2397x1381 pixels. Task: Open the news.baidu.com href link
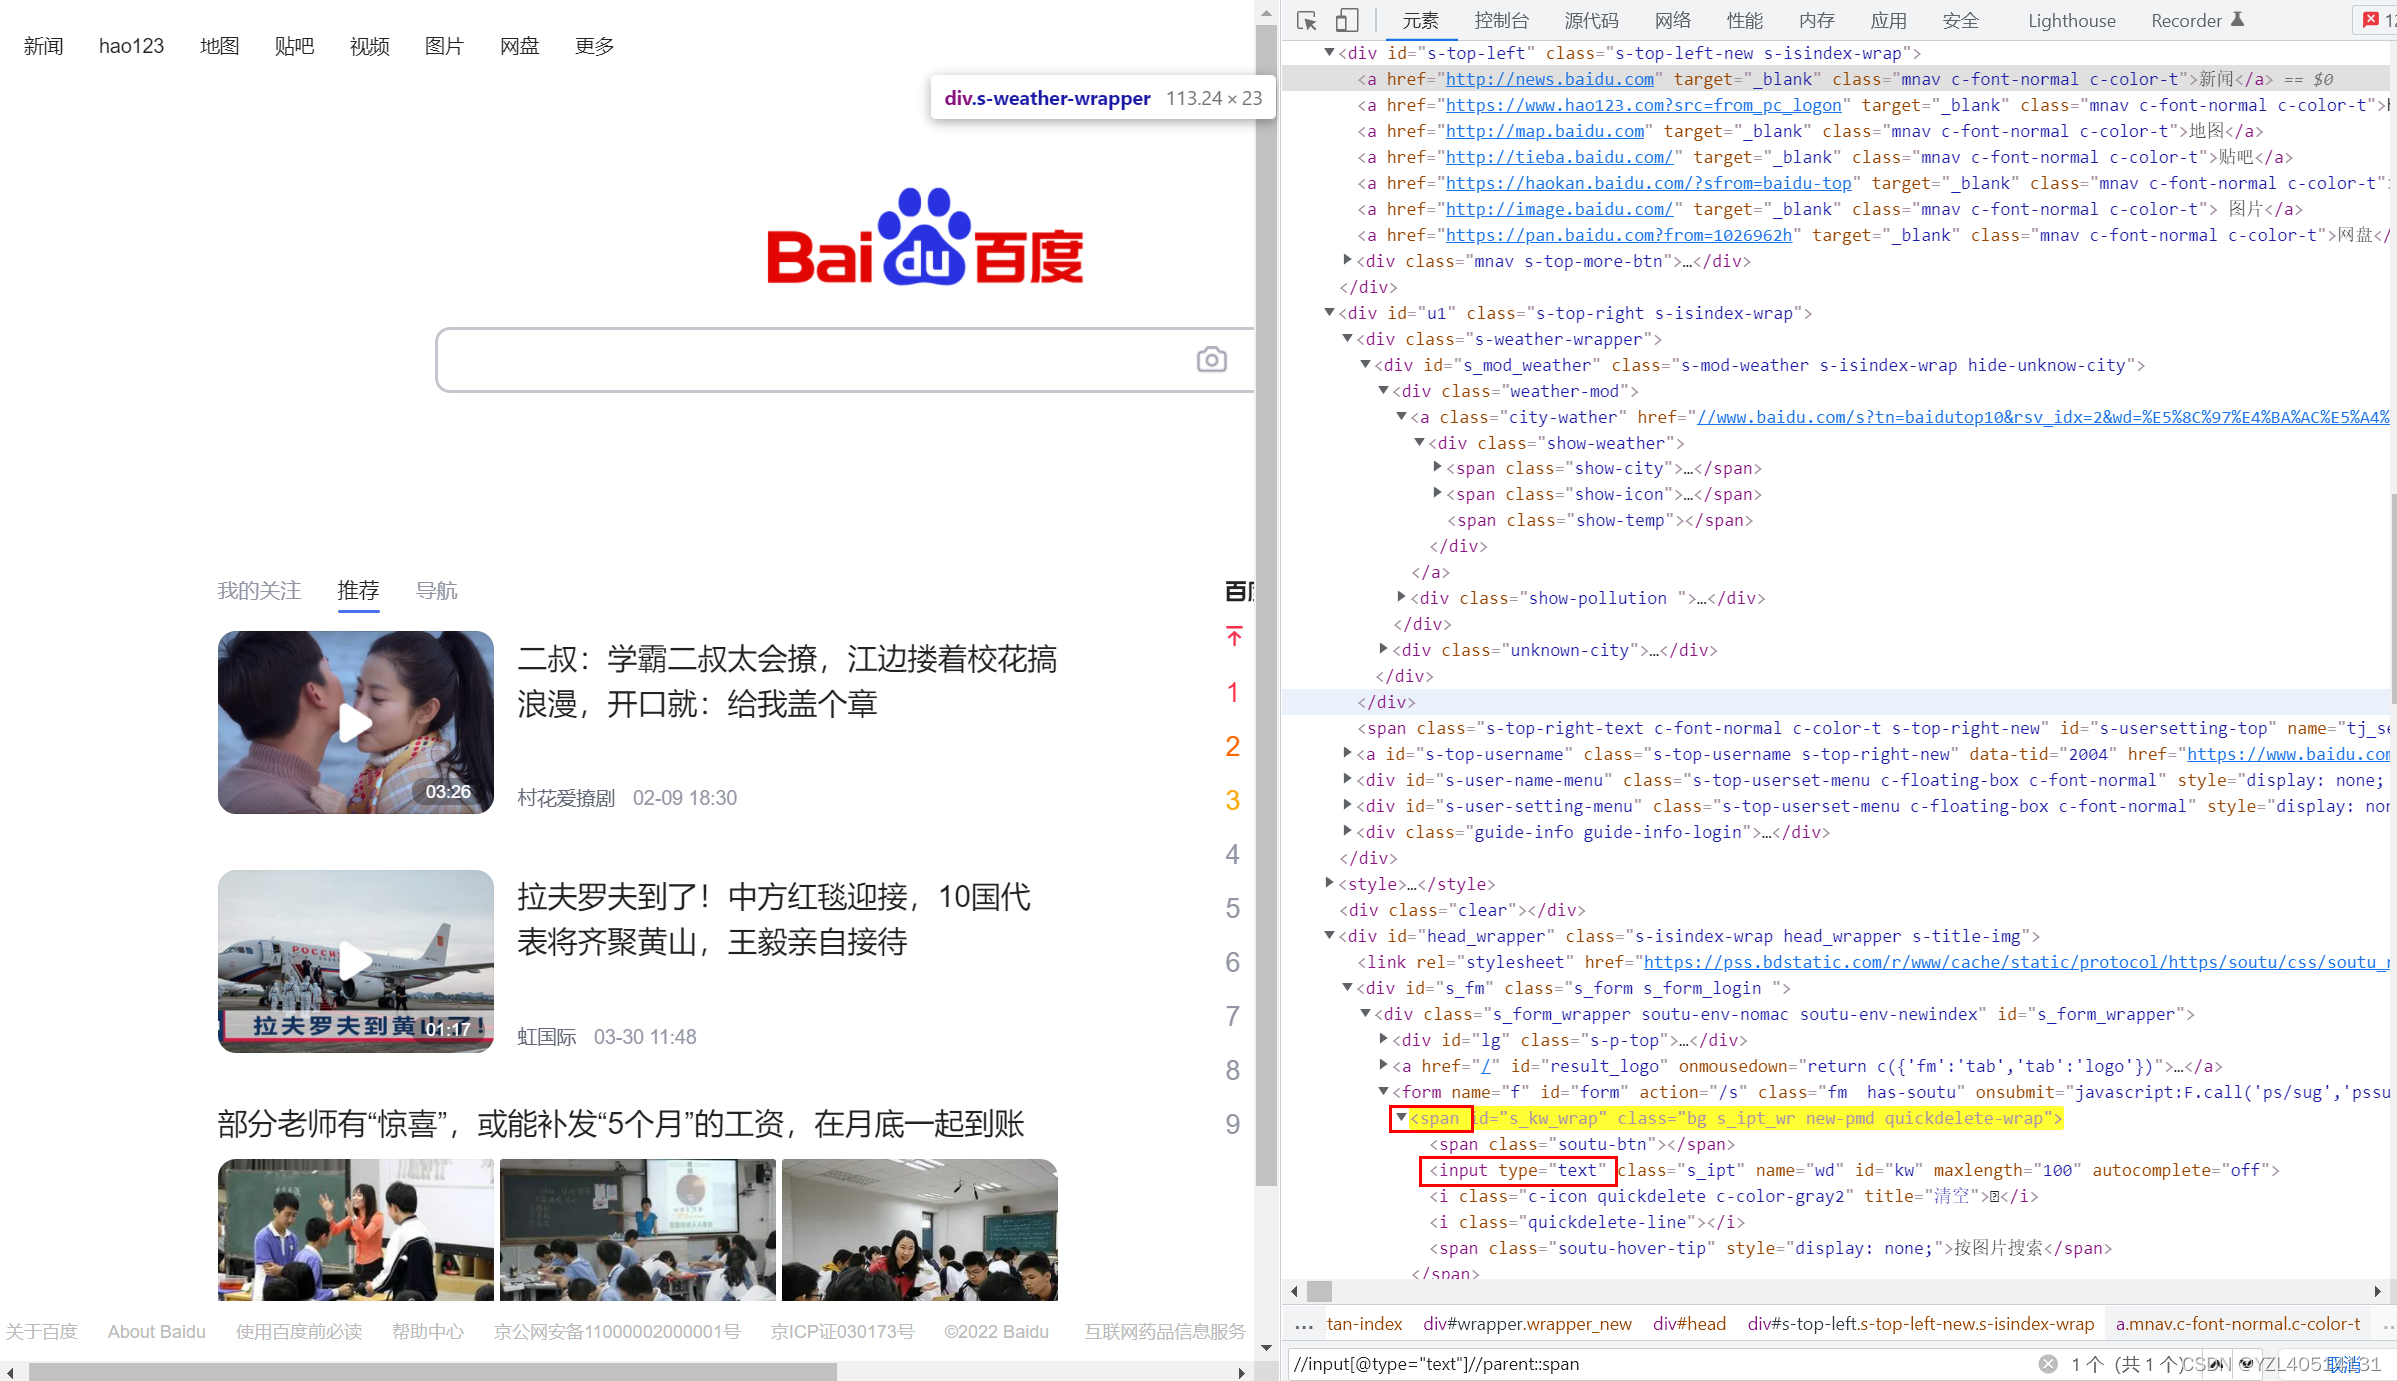pos(1549,79)
